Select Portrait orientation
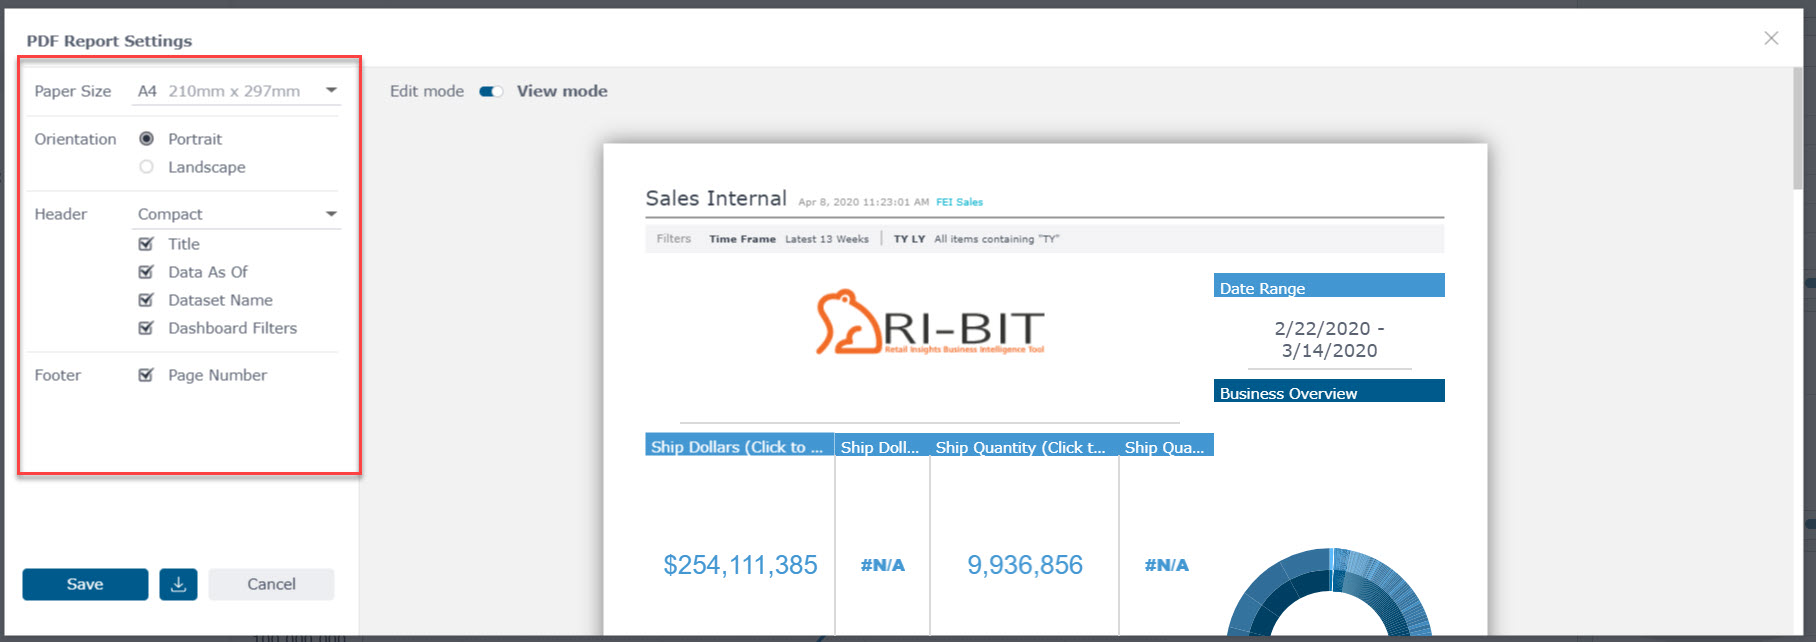The height and width of the screenshot is (642, 1816). [146, 139]
